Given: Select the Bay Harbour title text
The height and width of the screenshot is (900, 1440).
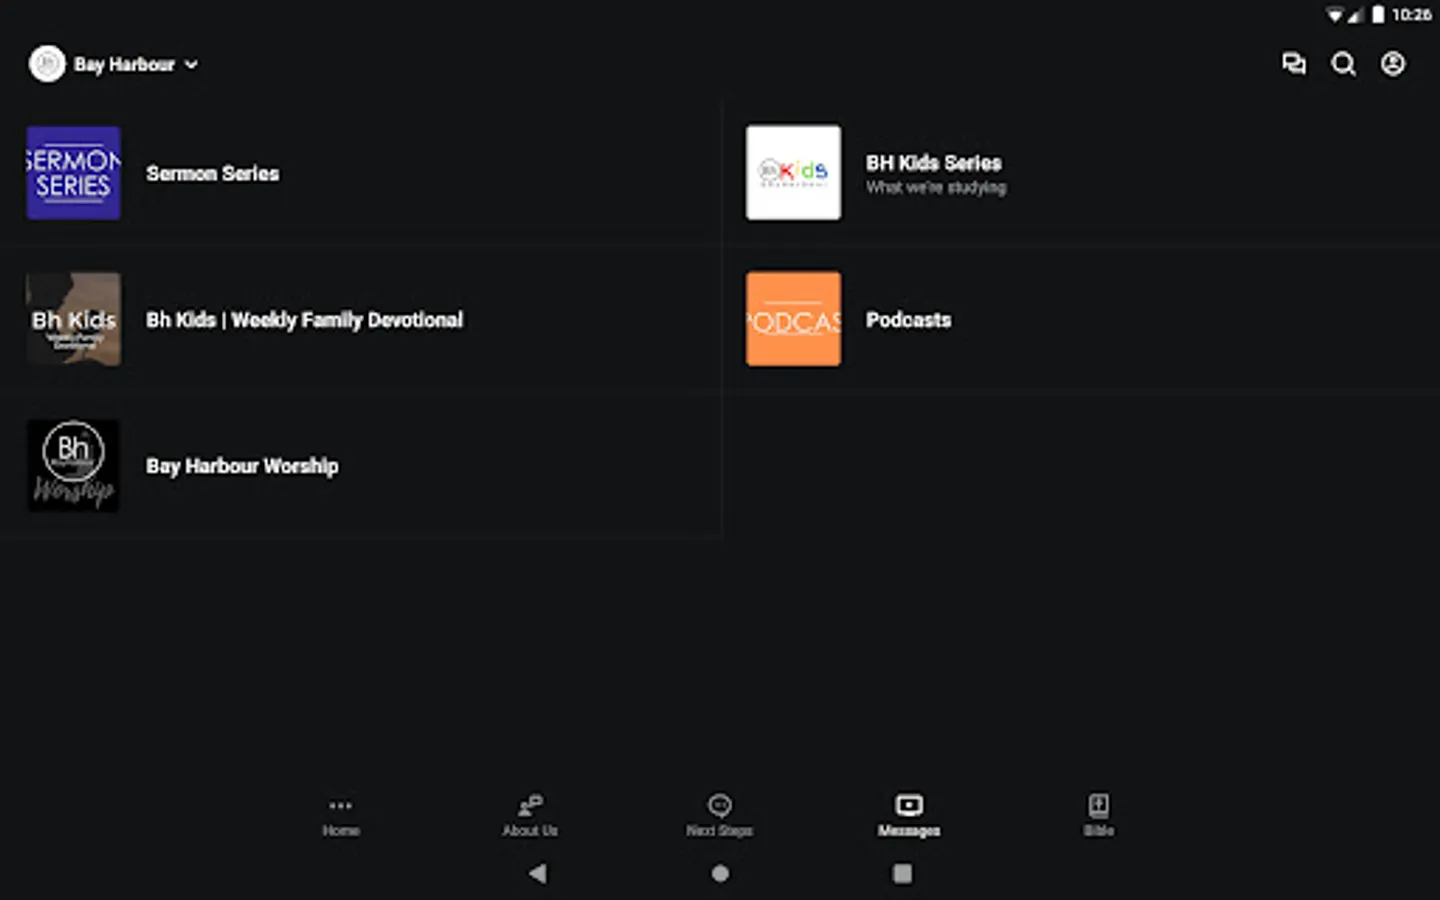Looking at the screenshot, I should click(x=124, y=64).
